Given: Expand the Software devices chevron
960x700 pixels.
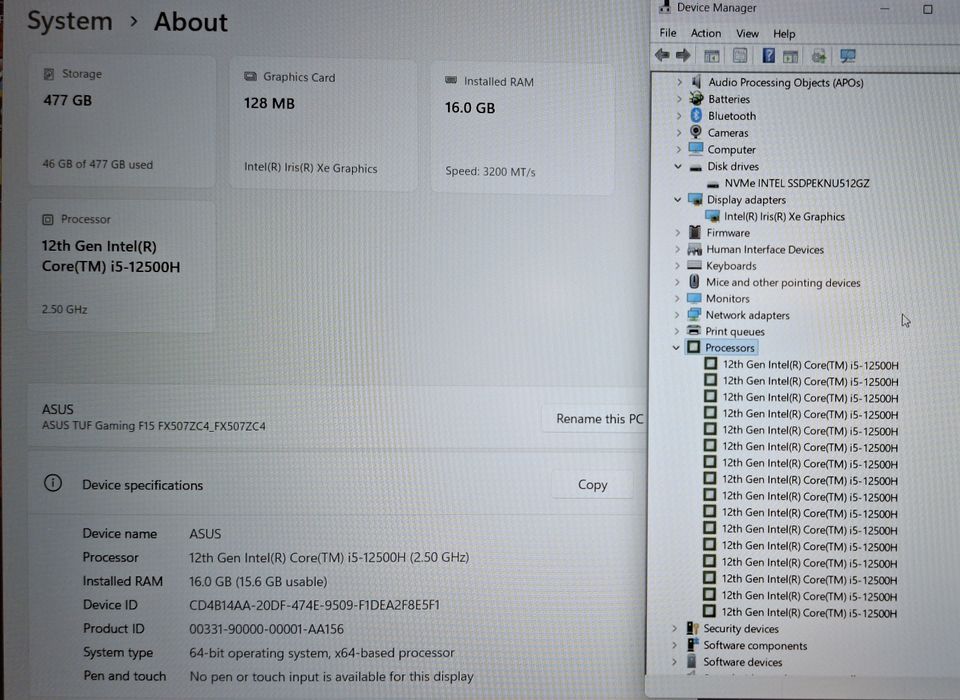Looking at the screenshot, I should coord(674,661).
